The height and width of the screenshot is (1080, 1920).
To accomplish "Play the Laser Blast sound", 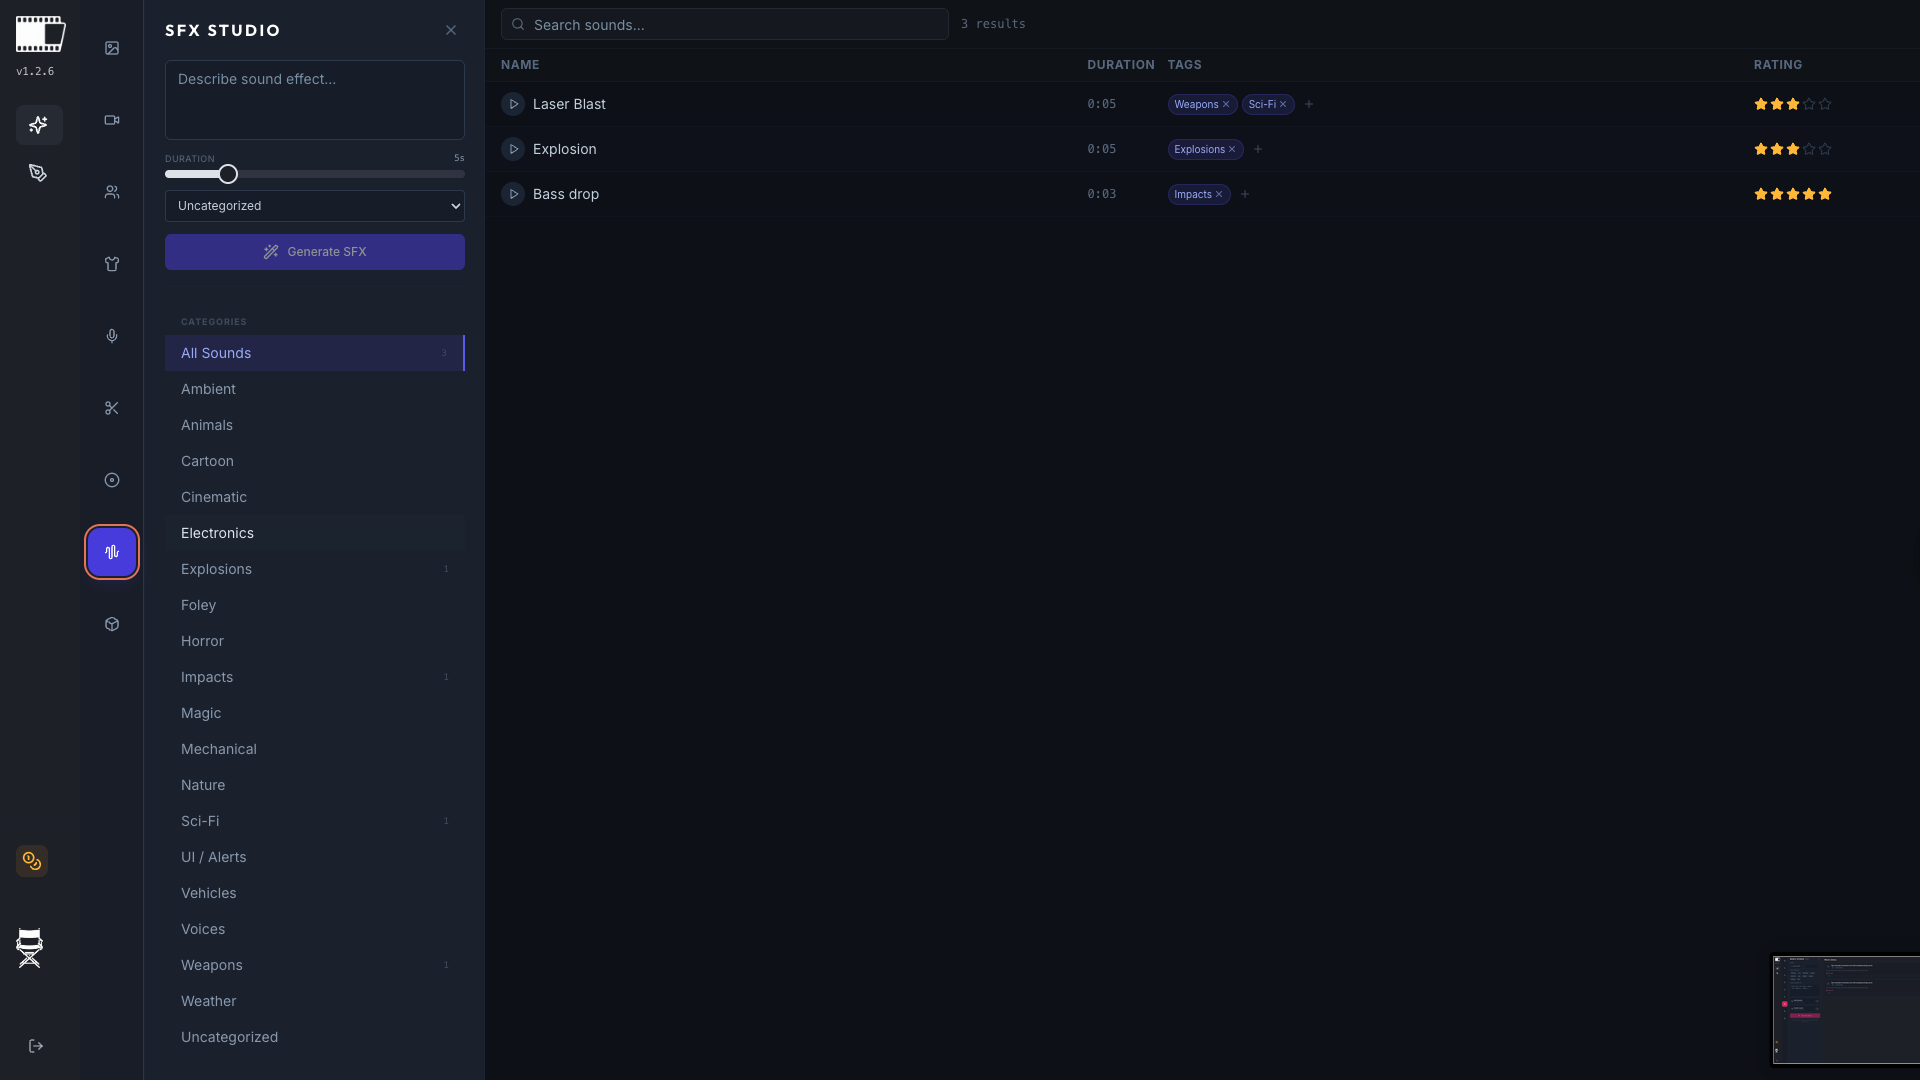I will pos(513,104).
